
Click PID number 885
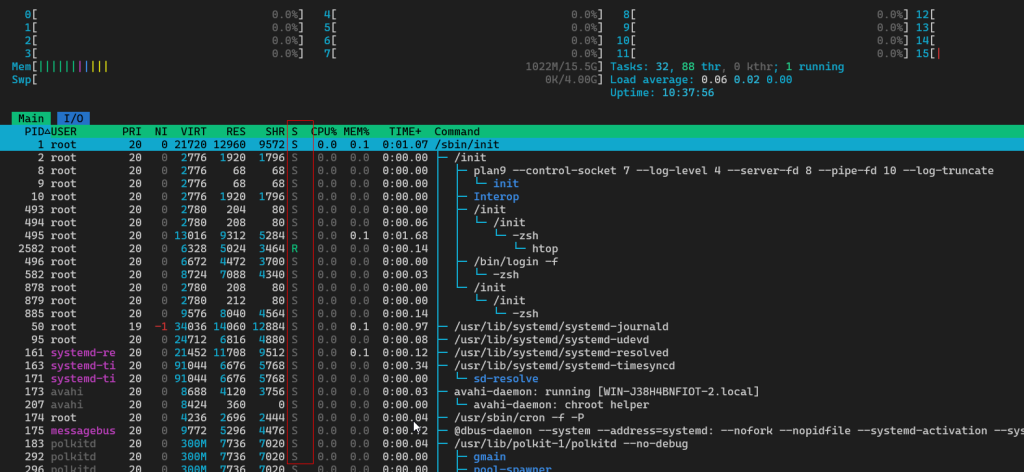[x=34, y=313]
